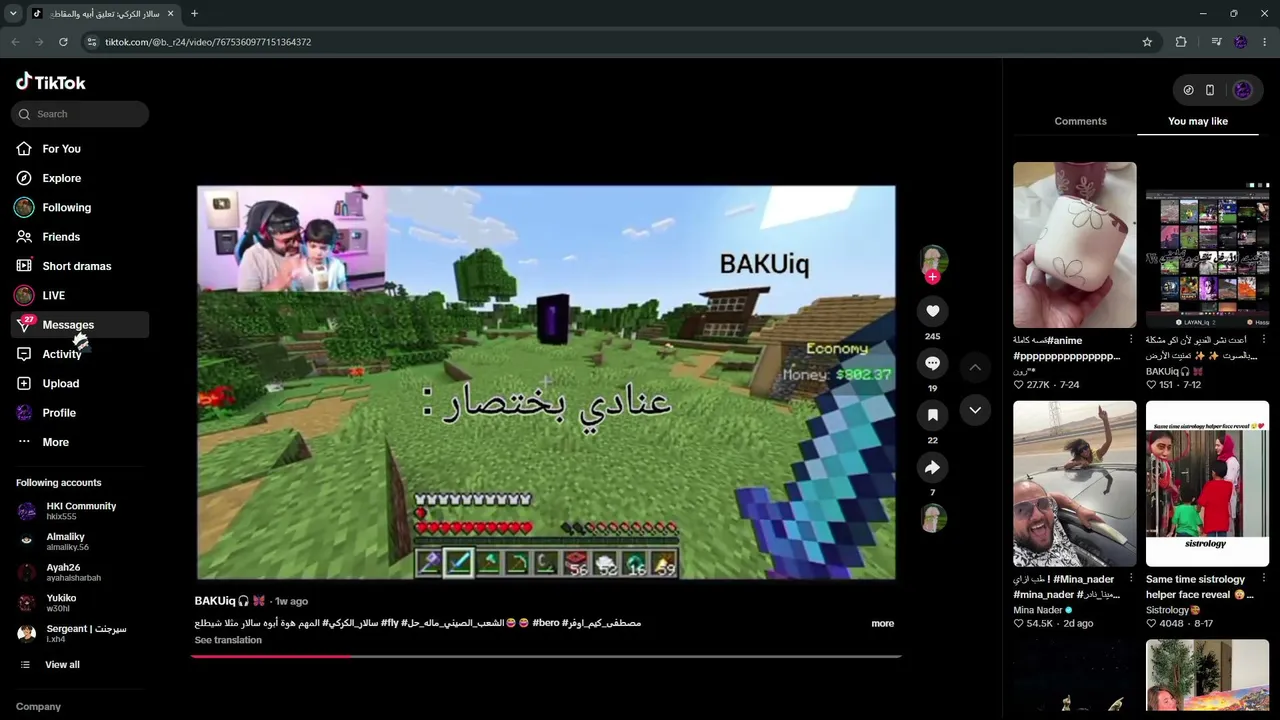Open the Almaliky following account

tap(80, 541)
